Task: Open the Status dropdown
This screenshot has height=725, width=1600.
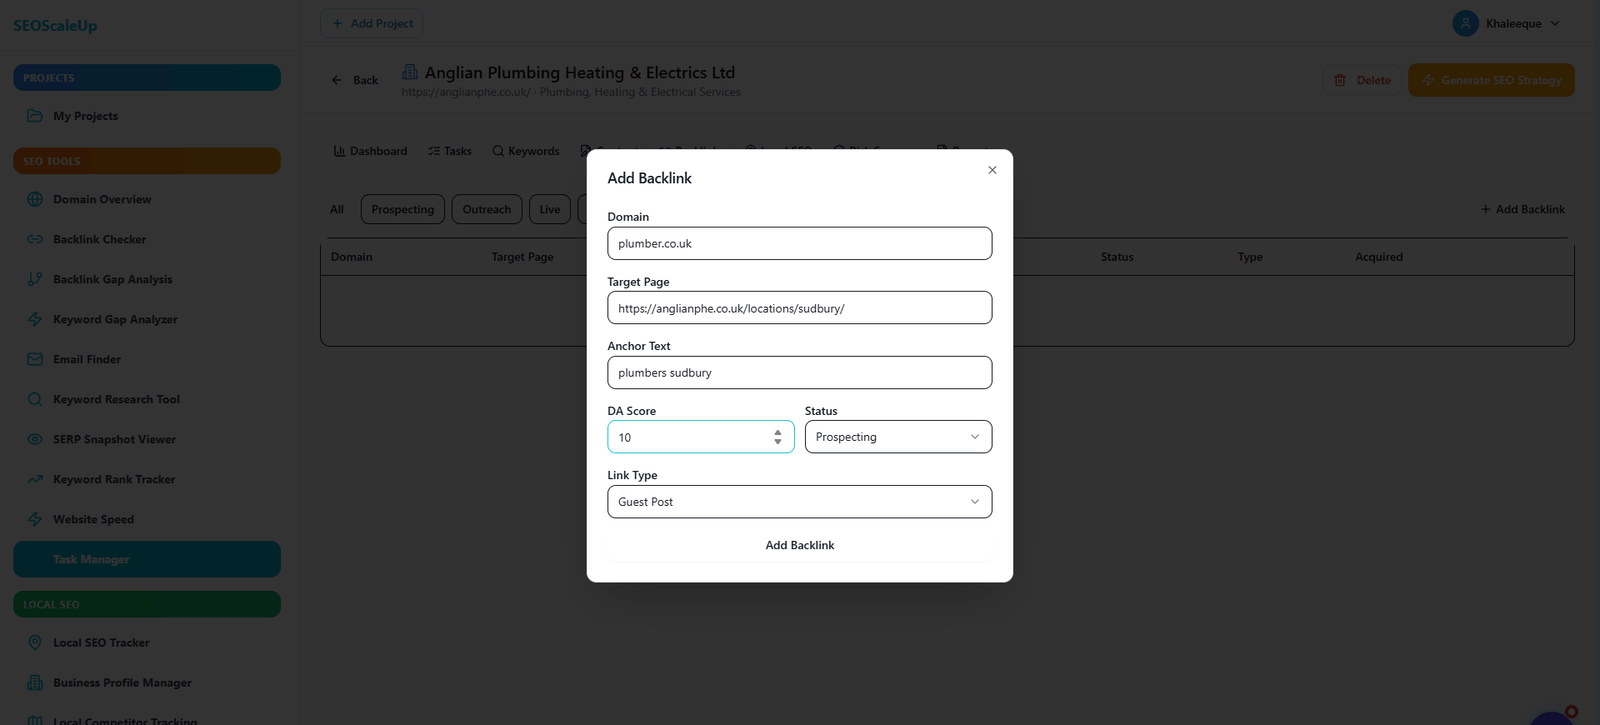Action: pyautogui.click(x=898, y=437)
